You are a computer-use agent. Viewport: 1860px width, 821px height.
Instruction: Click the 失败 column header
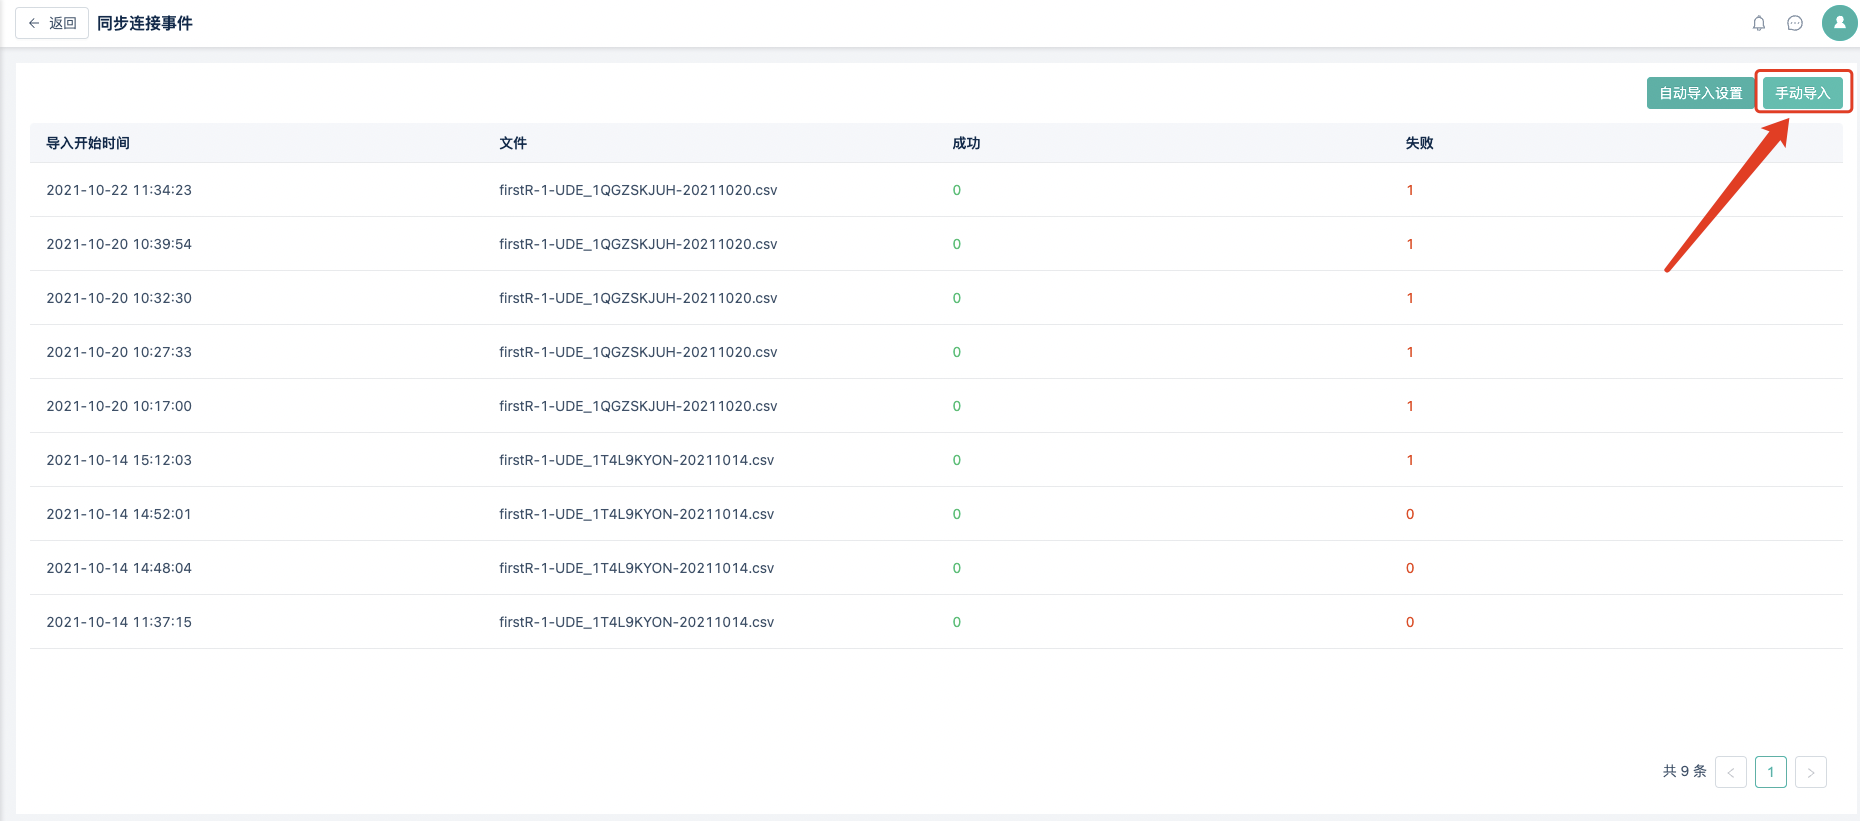pyautogui.click(x=1419, y=143)
